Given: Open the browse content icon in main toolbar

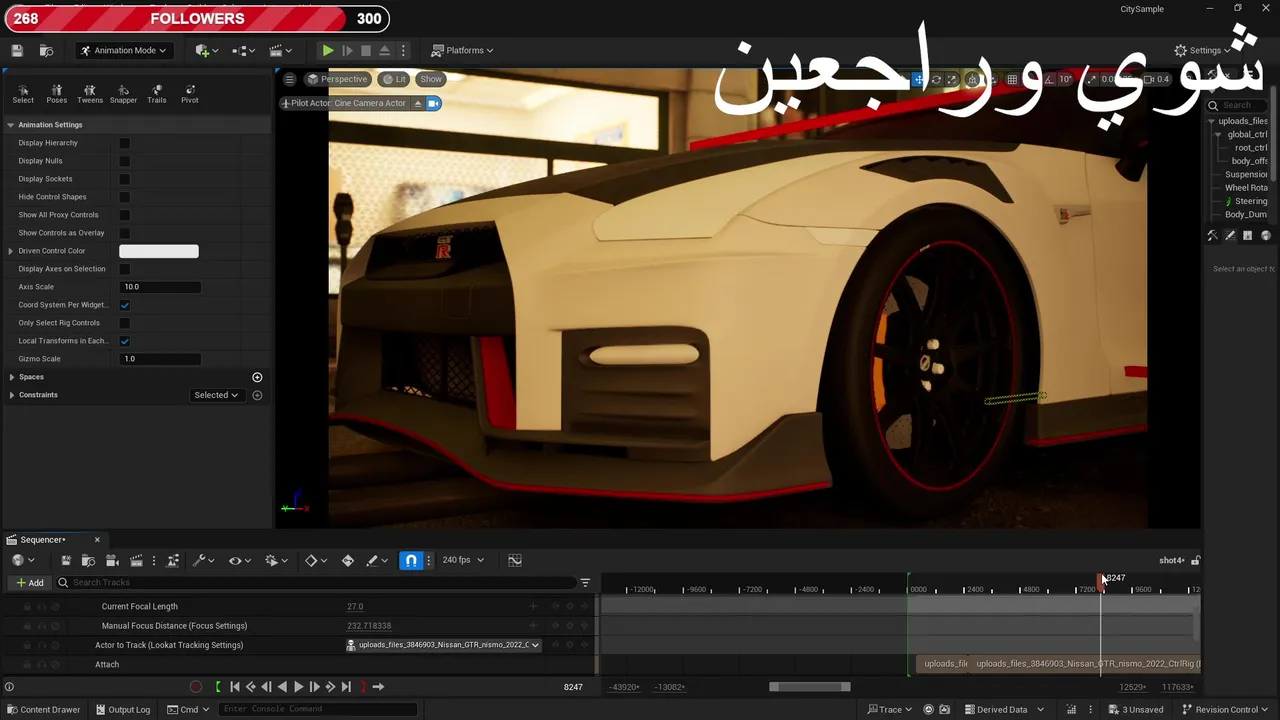Looking at the screenshot, I should [46, 50].
